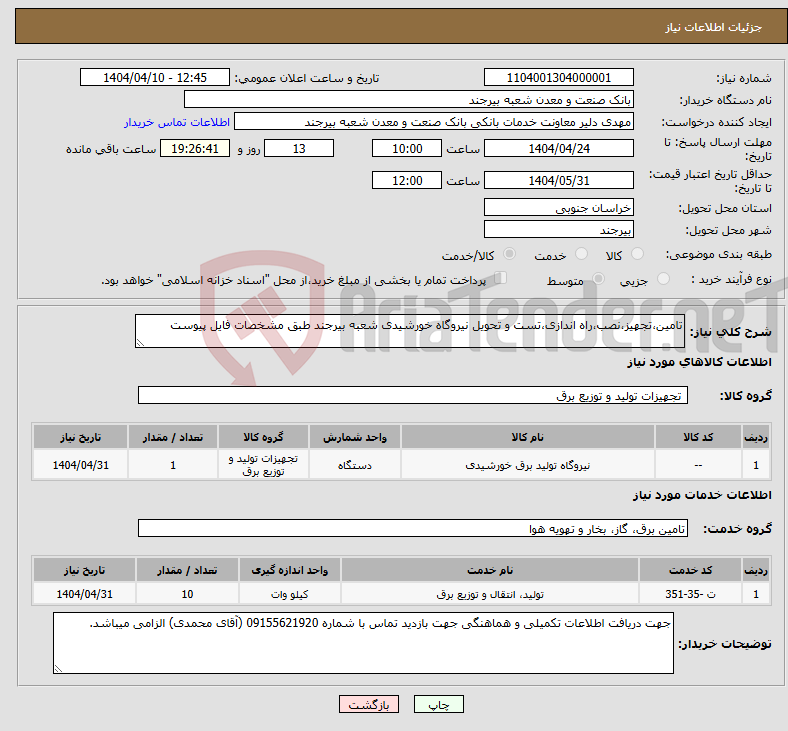Click the service cell تولید، انتقال و توزیع برق
788x731 pixels.
490,594
